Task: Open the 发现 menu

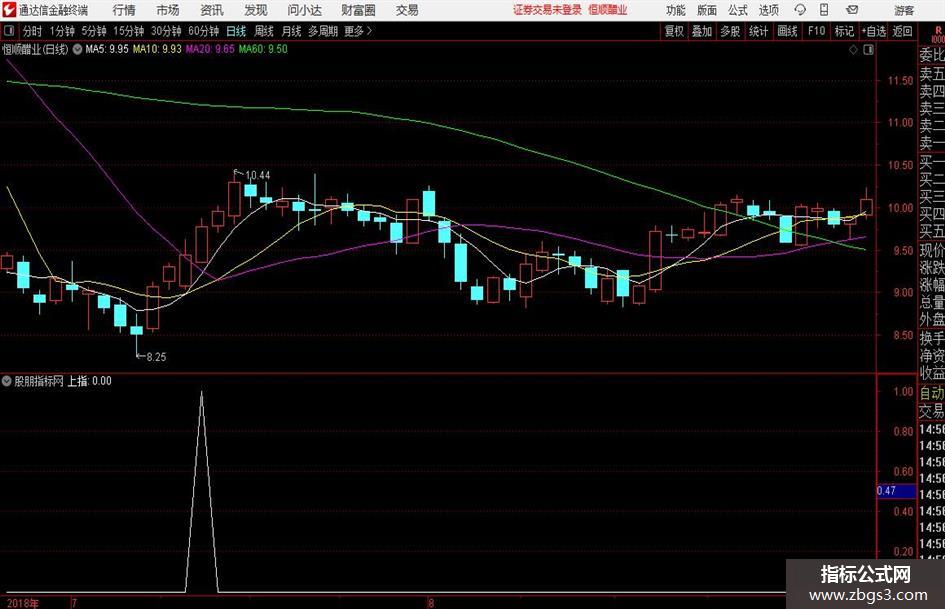Action: pyautogui.click(x=256, y=10)
